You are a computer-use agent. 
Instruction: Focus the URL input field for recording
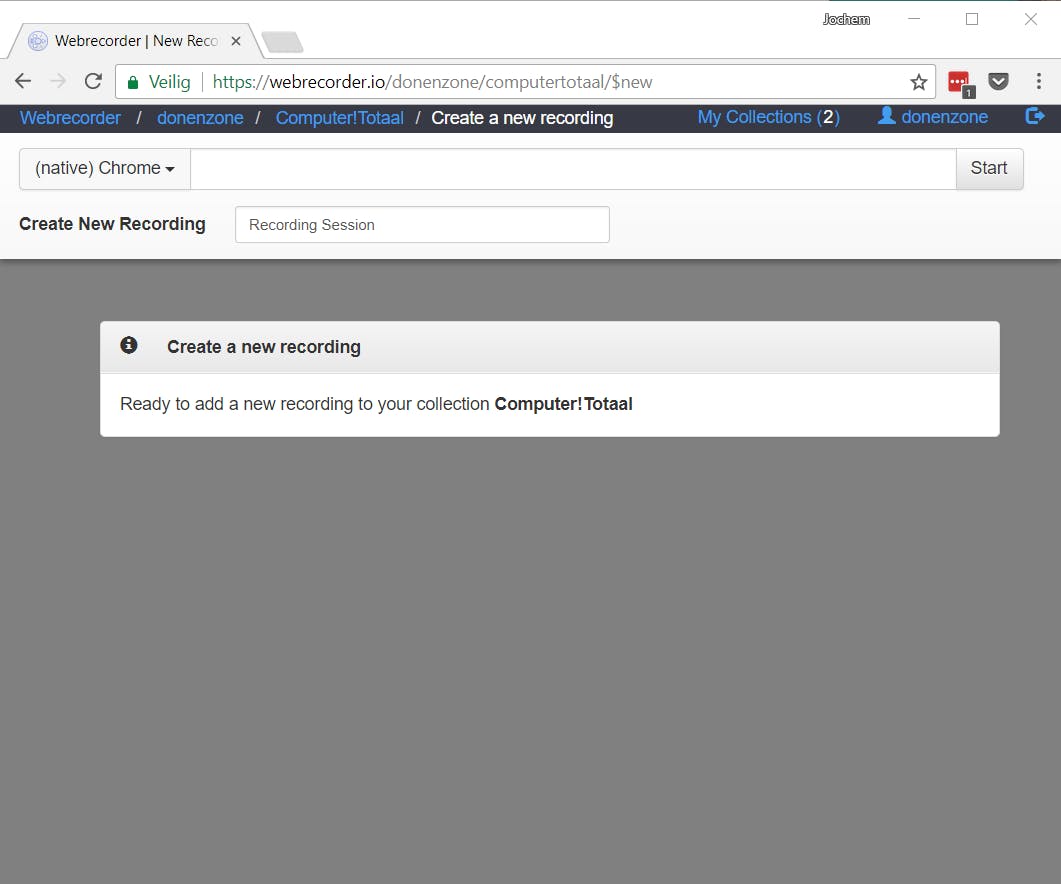coord(573,169)
